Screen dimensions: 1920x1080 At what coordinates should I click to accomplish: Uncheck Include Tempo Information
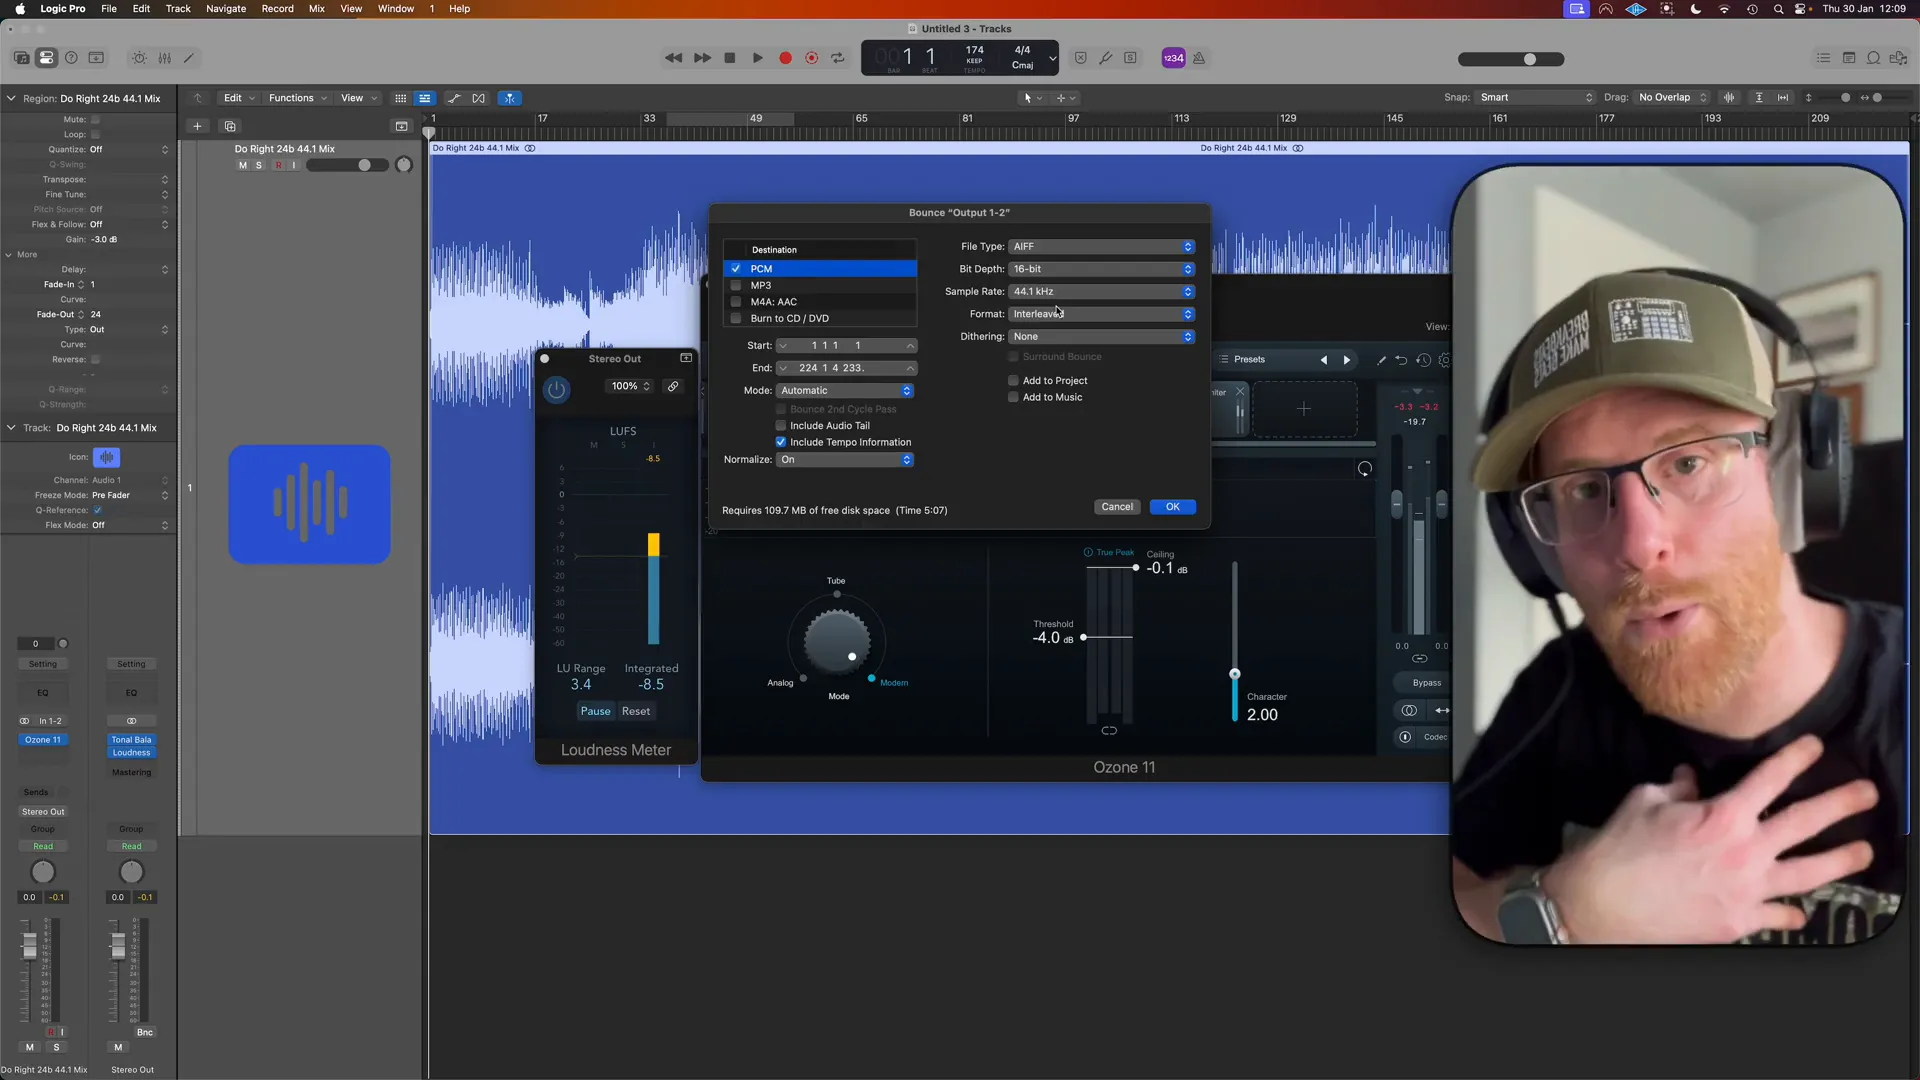[781, 442]
